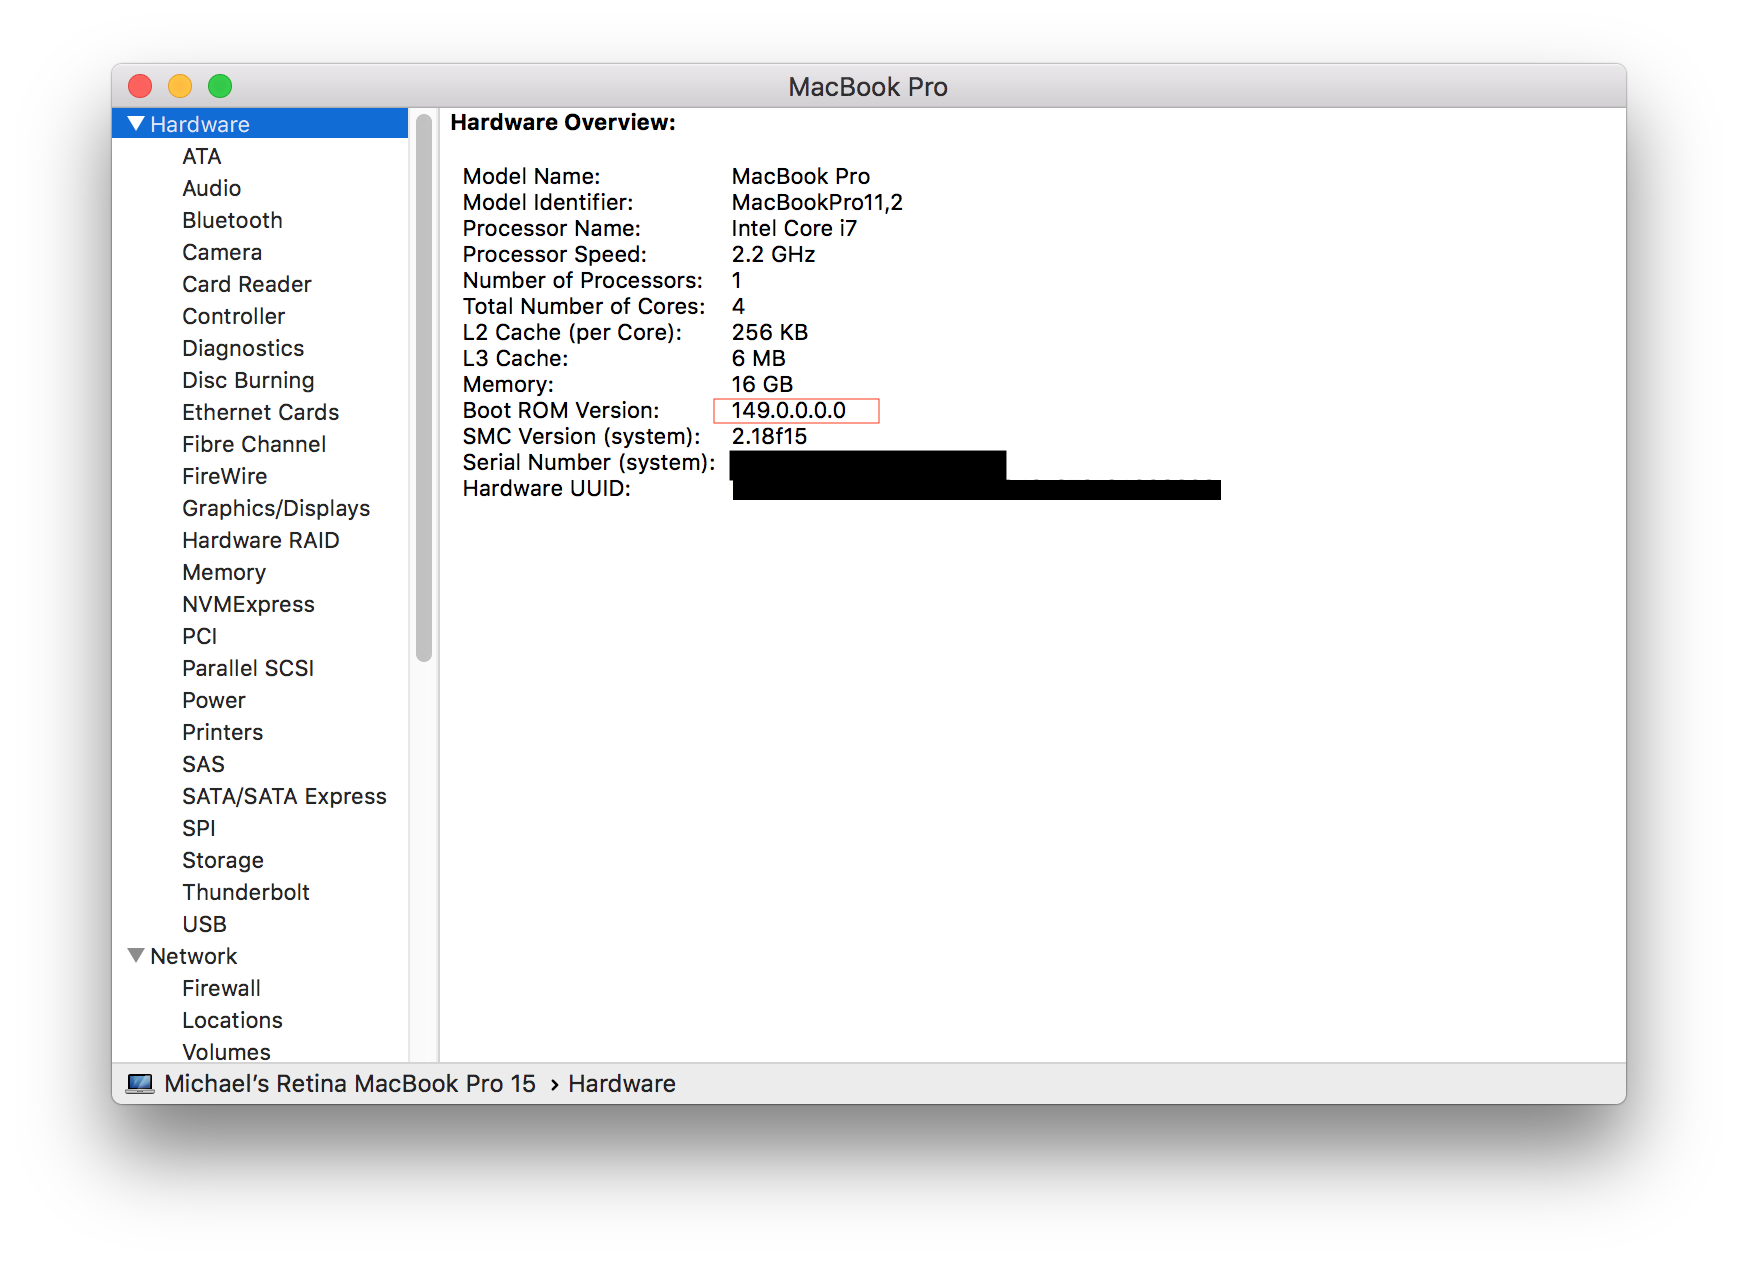Screen dimensions: 1738x1264
Task: Select Camera in the sidebar
Action: pyautogui.click(x=222, y=252)
